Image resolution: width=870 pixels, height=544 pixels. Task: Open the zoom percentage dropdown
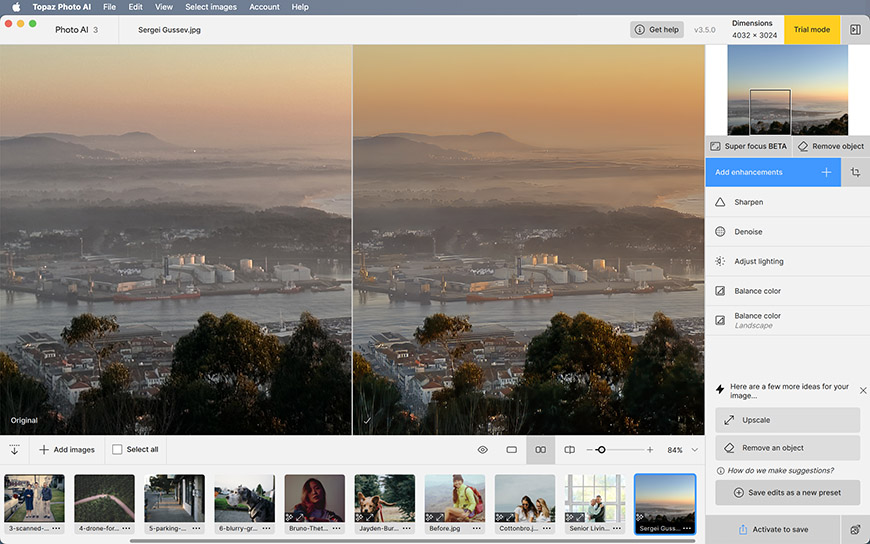694,450
